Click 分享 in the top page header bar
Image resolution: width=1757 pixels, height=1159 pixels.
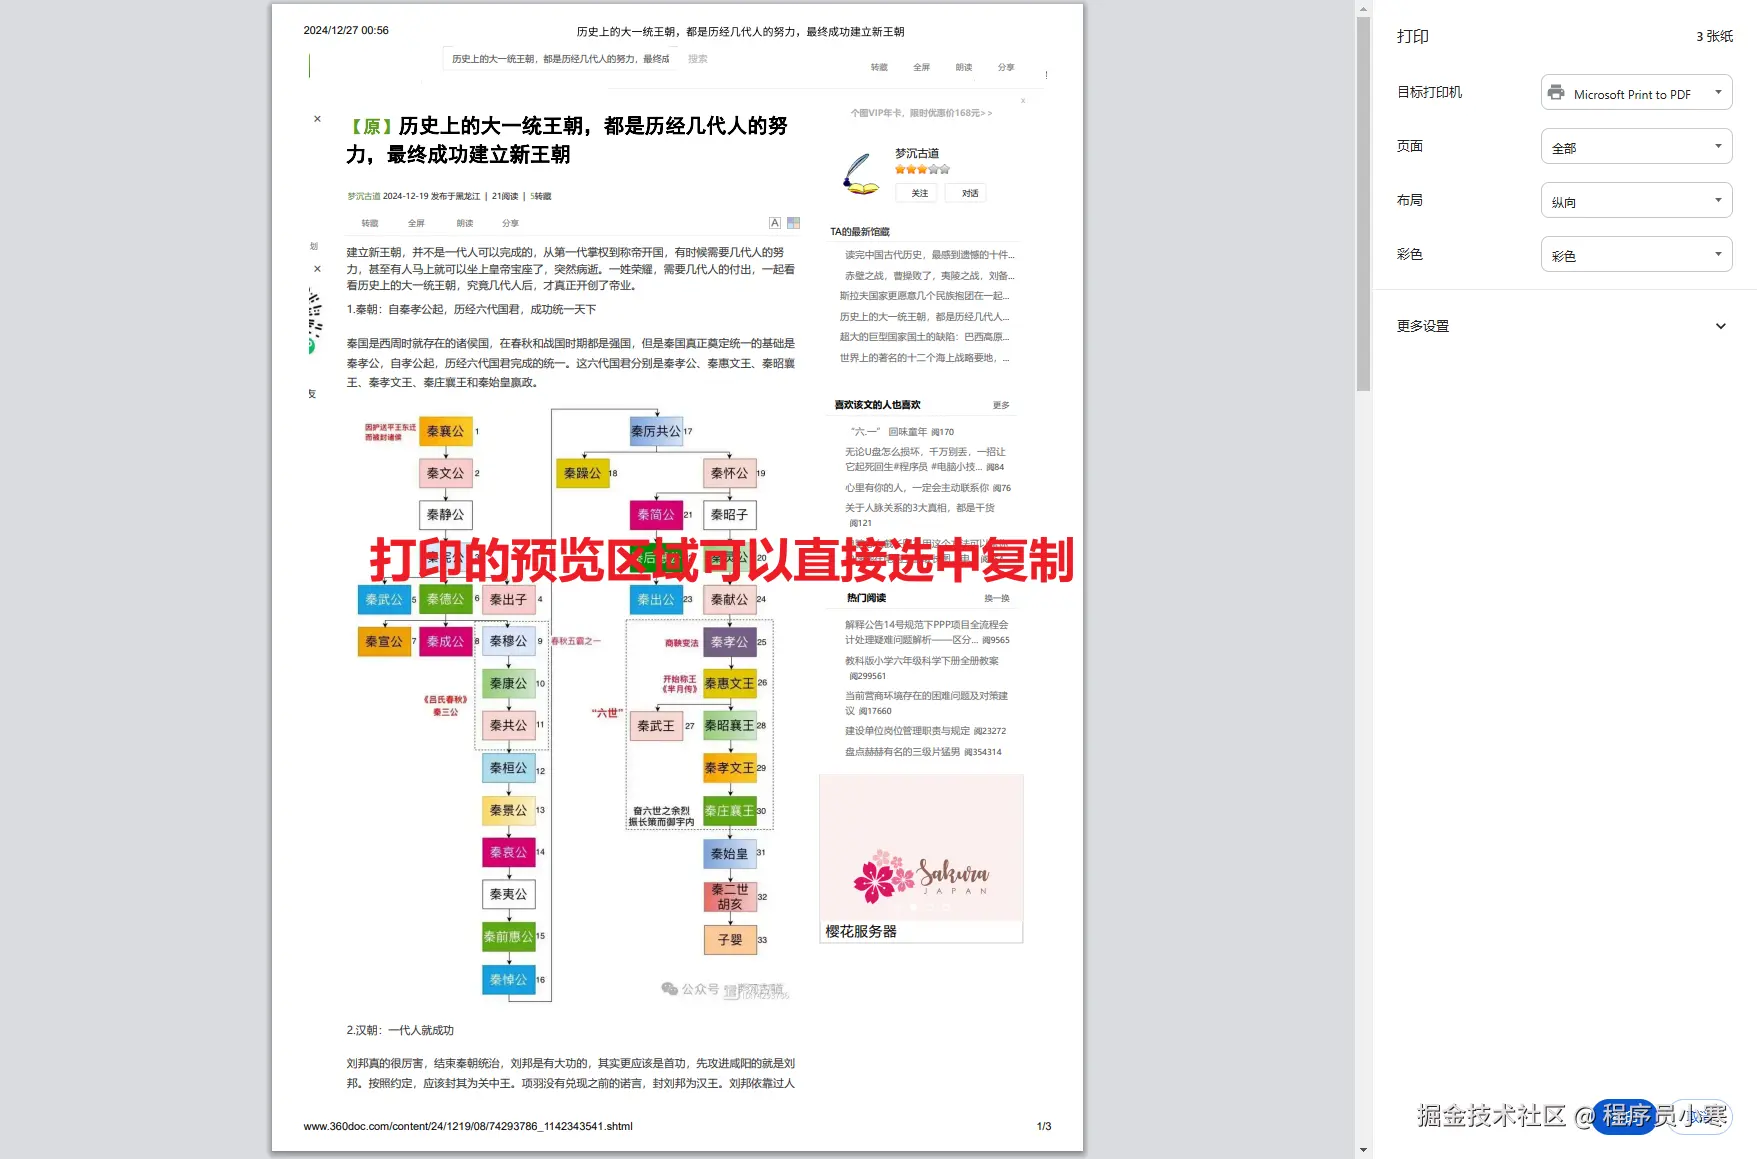coord(1006,67)
